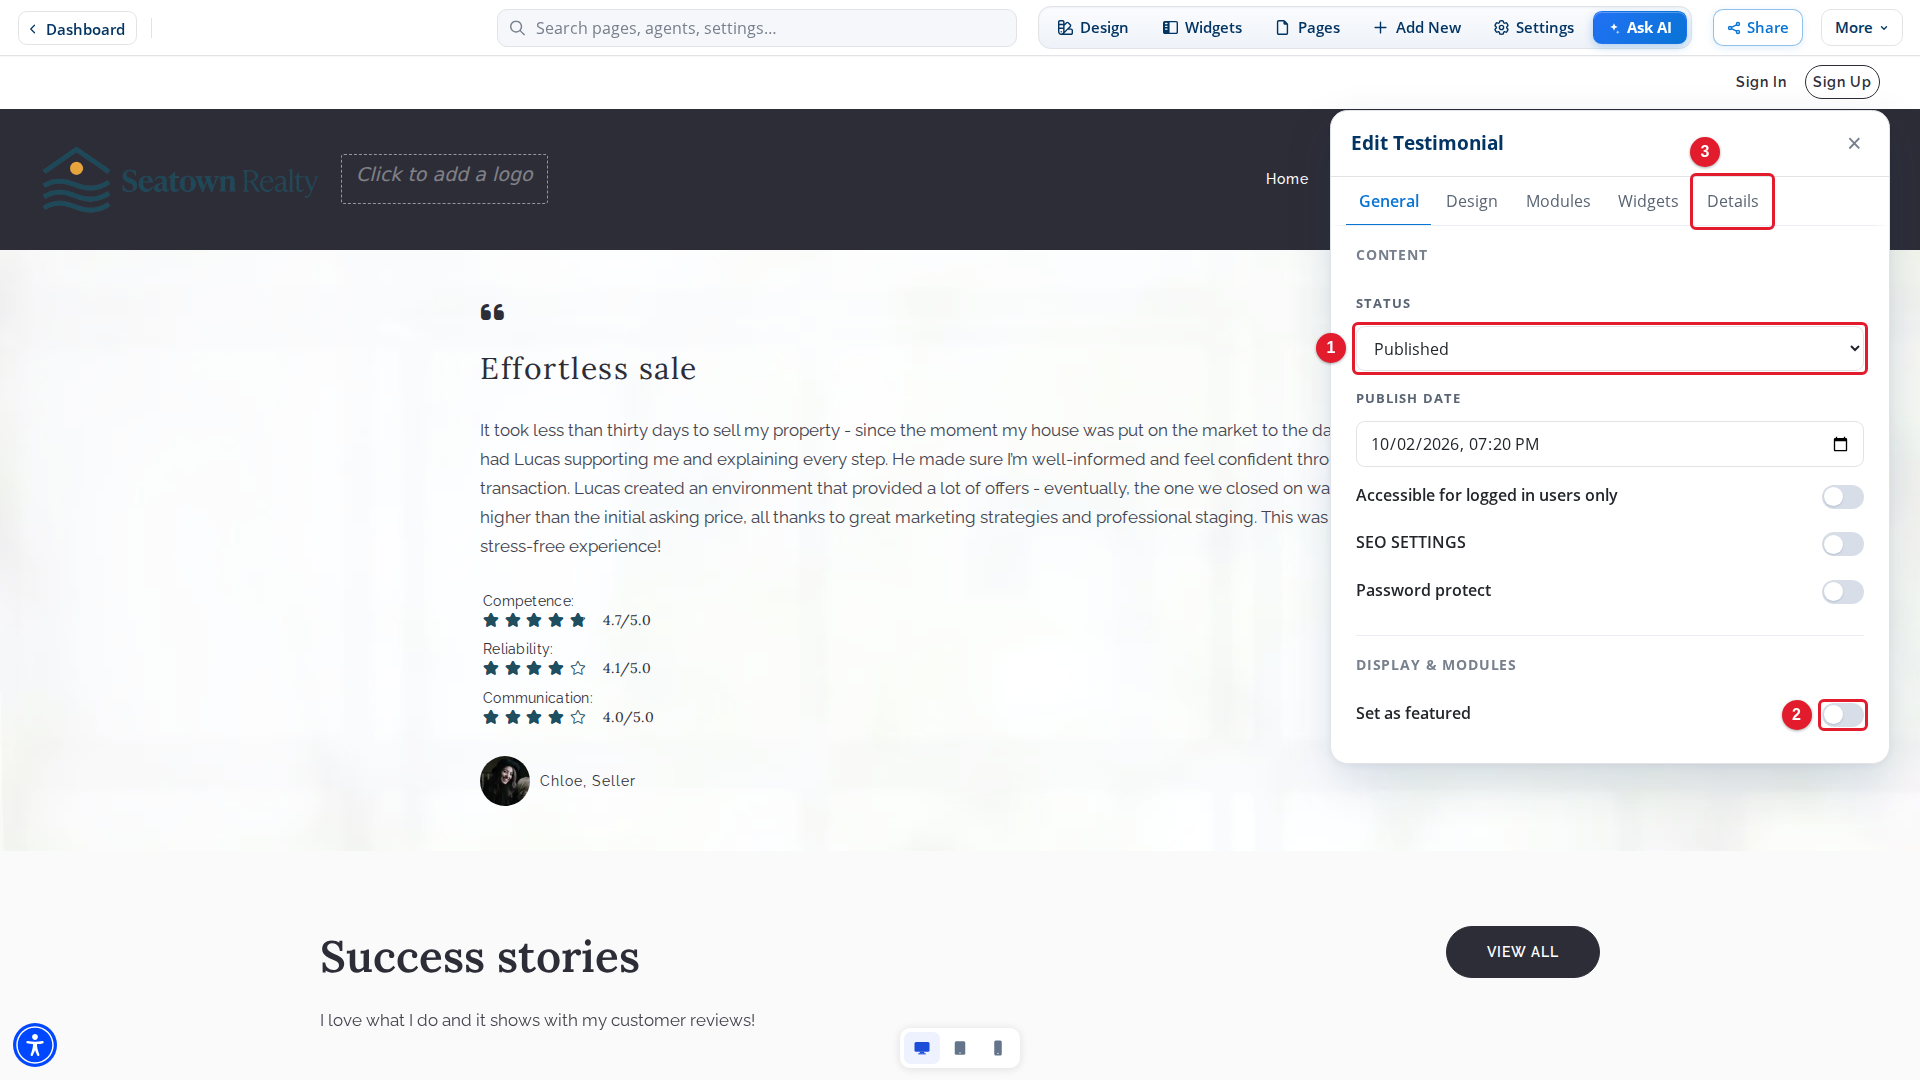Image resolution: width=1920 pixels, height=1080 pixels.
Task: Click Add New in toolbar
Action: 1417,28
